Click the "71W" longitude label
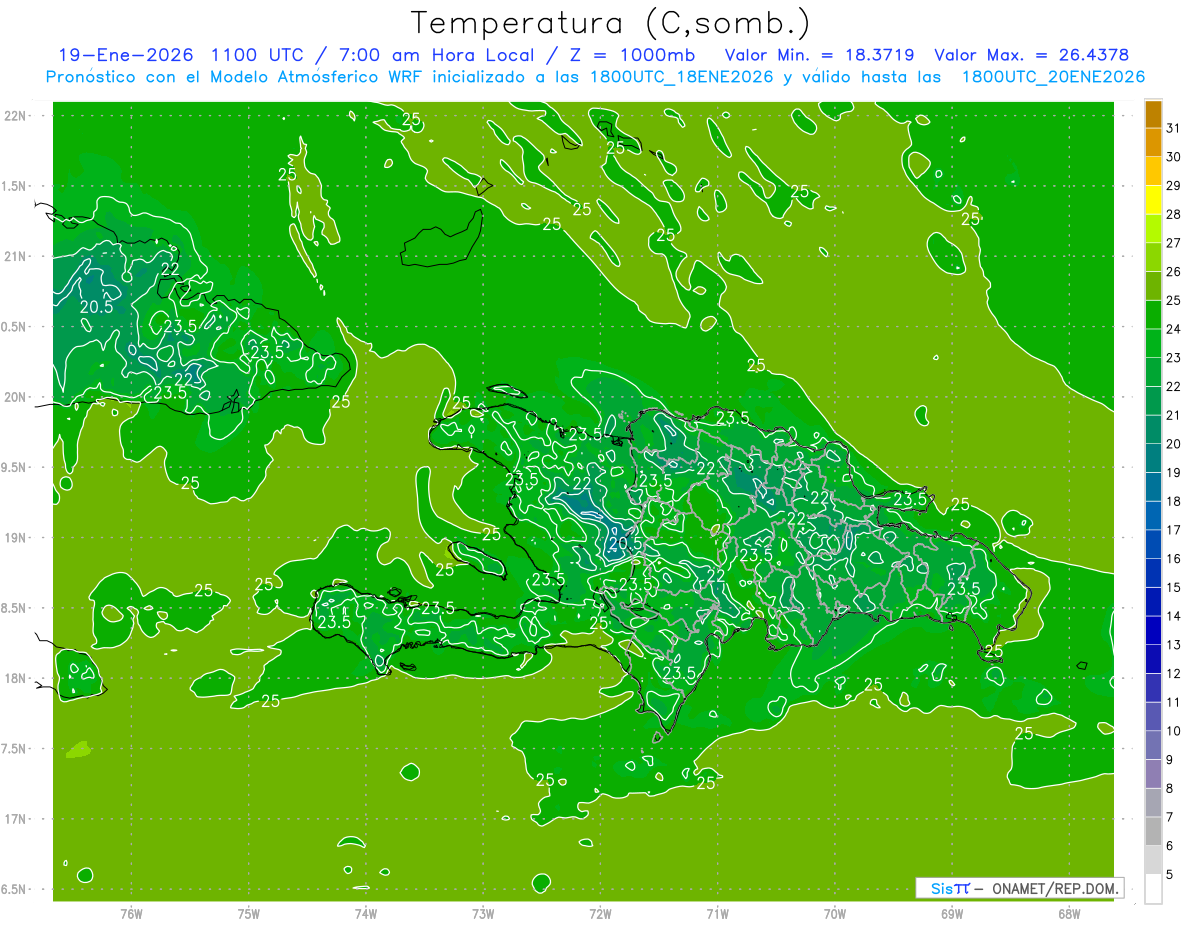1200x927 pixels. pyautogui.click(x=717, y=914)
